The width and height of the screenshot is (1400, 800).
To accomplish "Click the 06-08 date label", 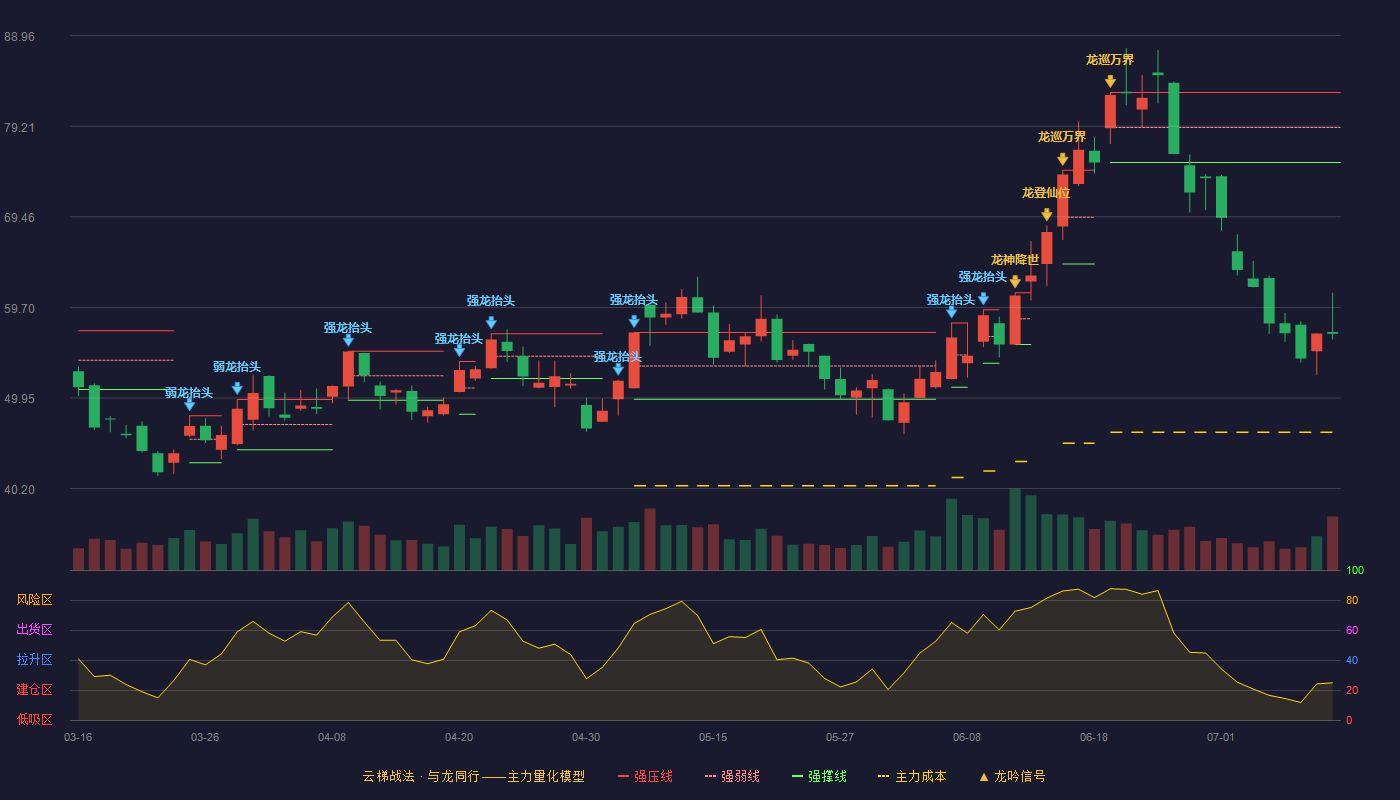I will pos(967,737).
